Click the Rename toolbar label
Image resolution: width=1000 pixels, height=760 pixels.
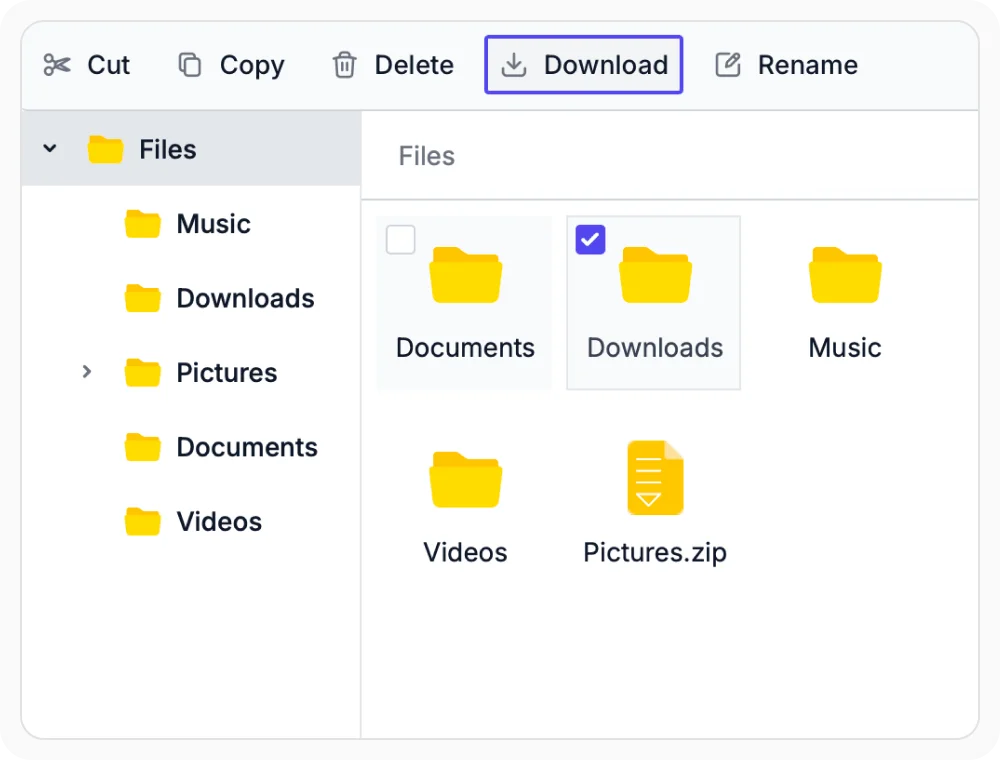pos(807,65)
